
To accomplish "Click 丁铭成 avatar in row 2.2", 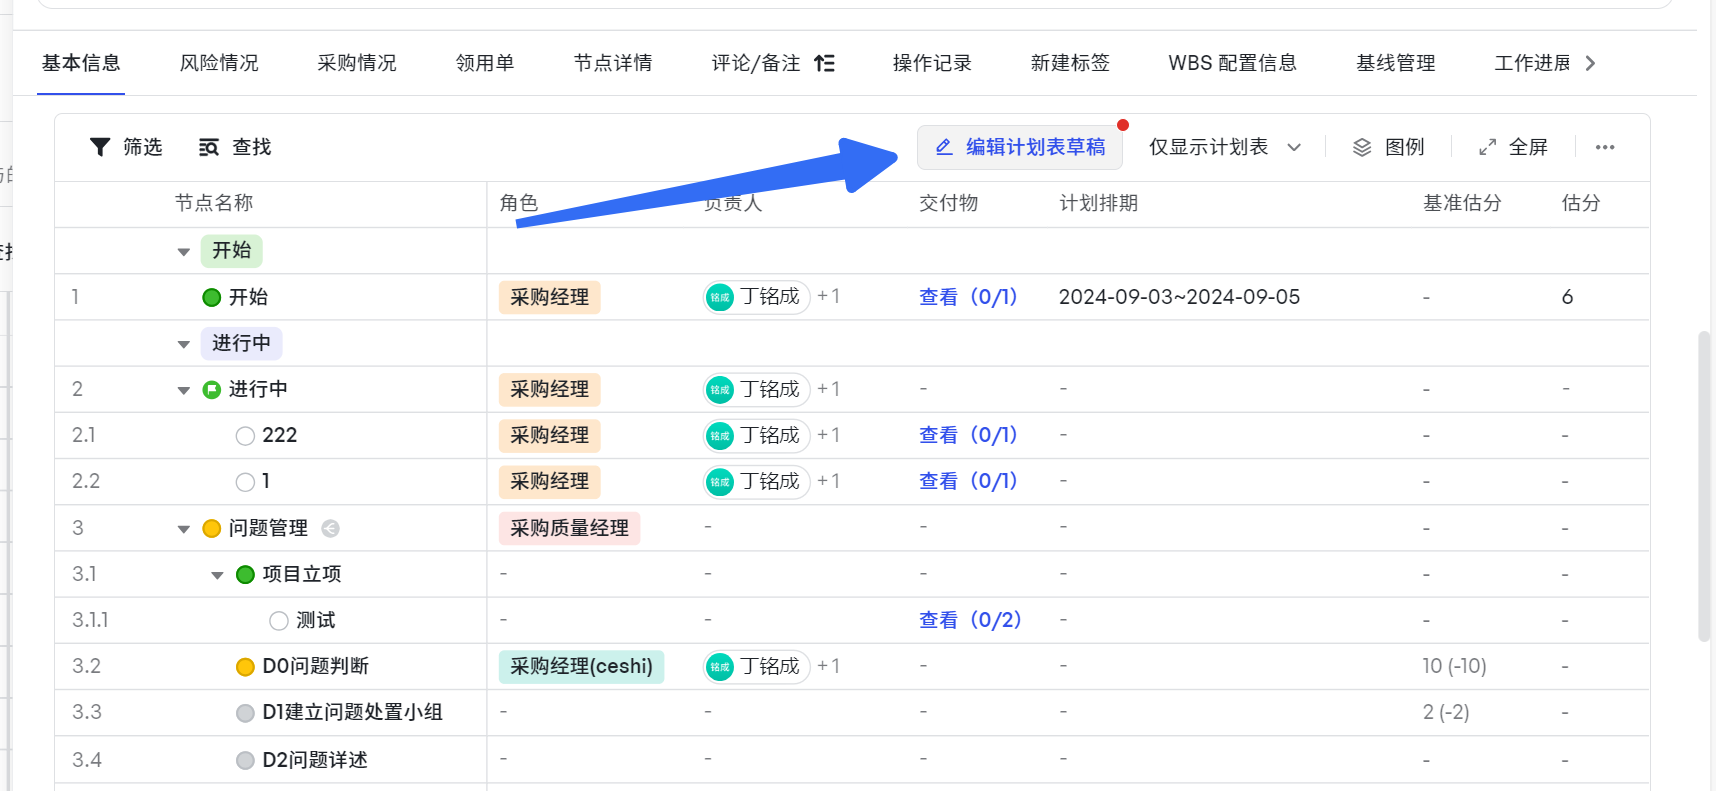I will (720, 482).
